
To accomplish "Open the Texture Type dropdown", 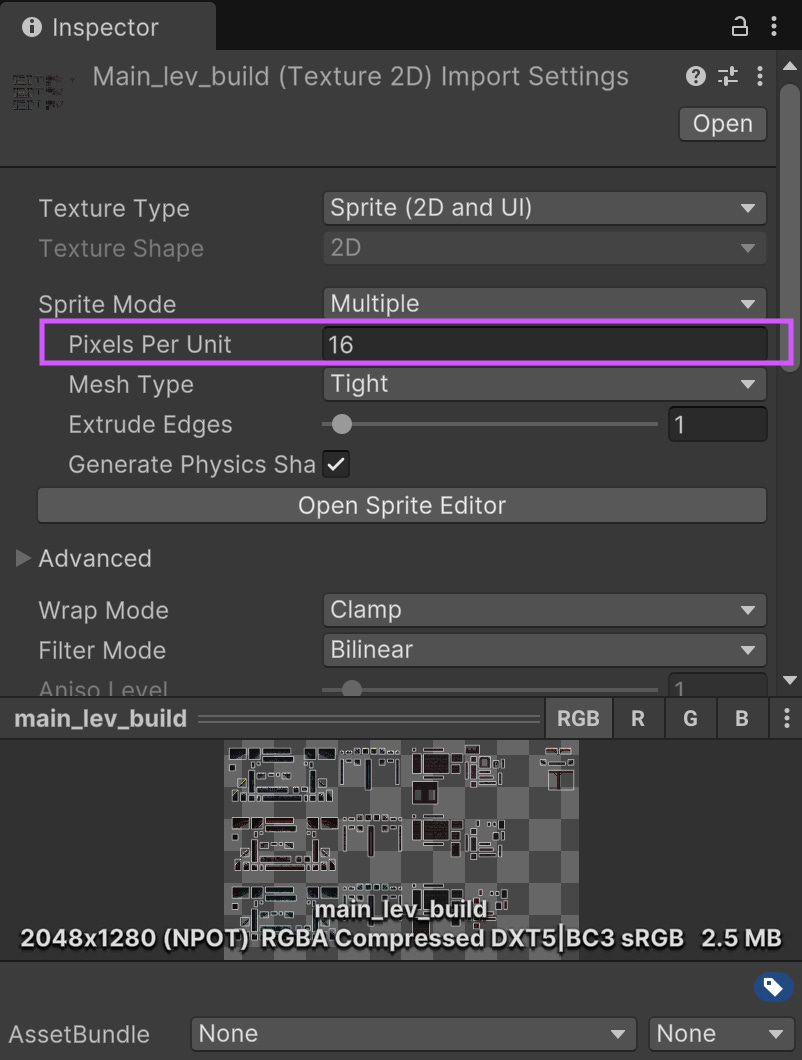I will tap(544, 208).
